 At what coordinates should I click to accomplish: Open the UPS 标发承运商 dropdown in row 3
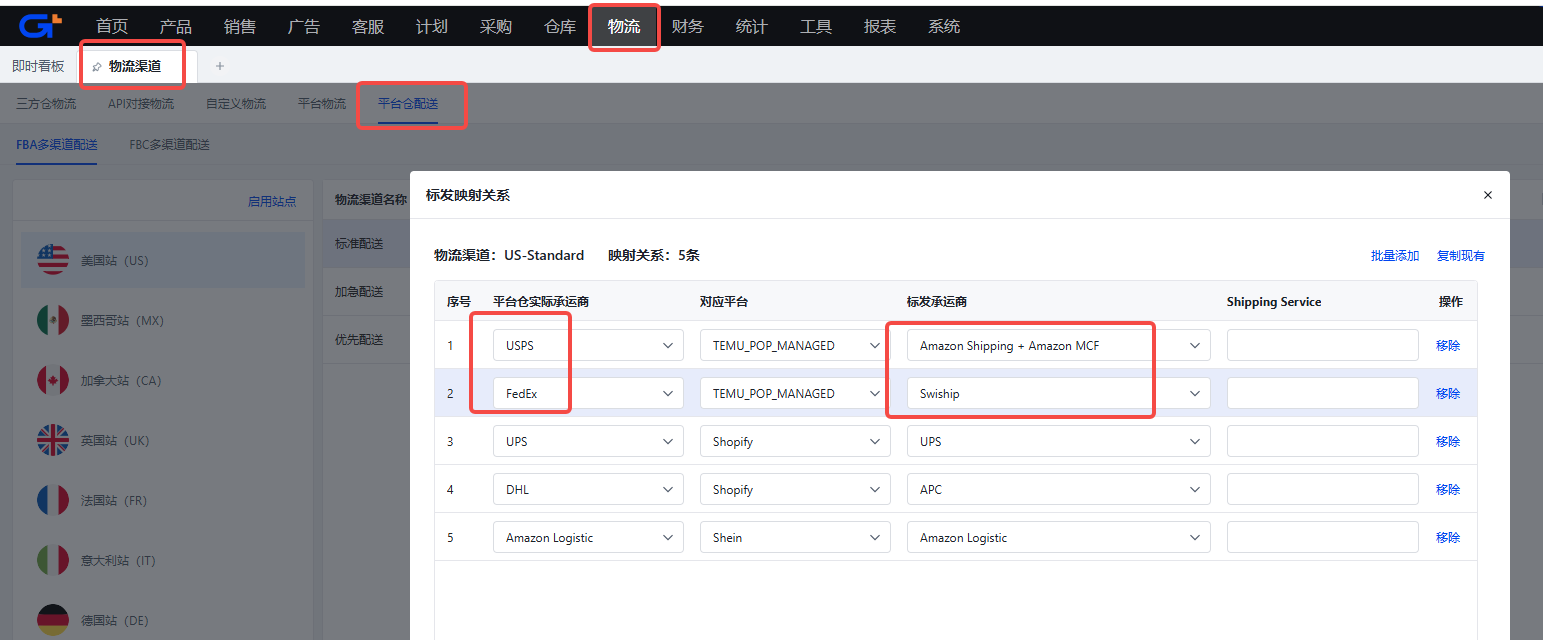pyautogui.click(x=1059, y=441)
